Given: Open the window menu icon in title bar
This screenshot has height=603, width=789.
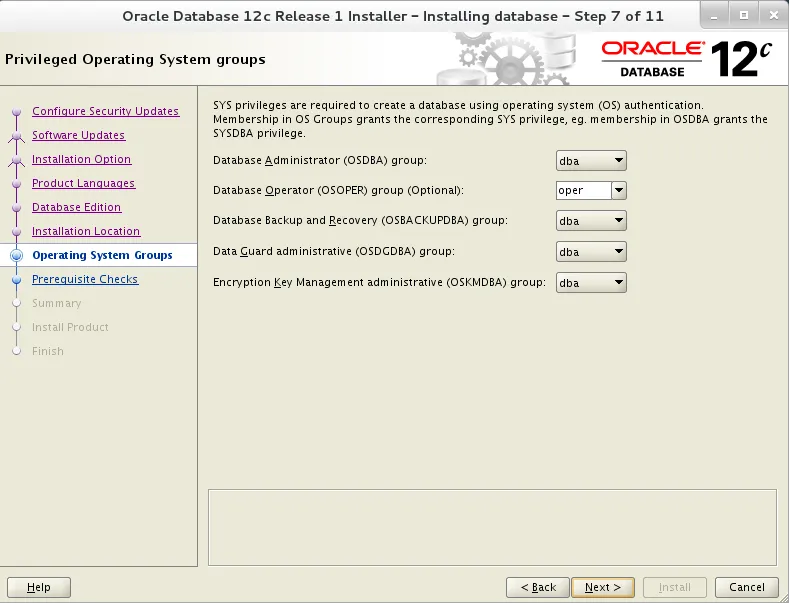Looking at the screenshot, I should [x=13, y=16].
